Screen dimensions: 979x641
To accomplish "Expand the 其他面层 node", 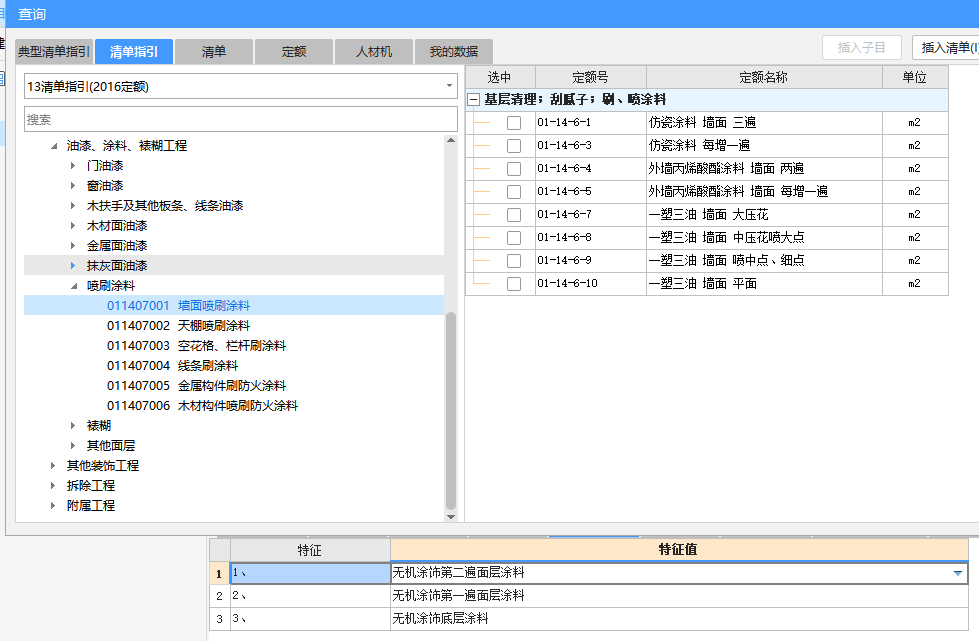I will pos(73,446).
